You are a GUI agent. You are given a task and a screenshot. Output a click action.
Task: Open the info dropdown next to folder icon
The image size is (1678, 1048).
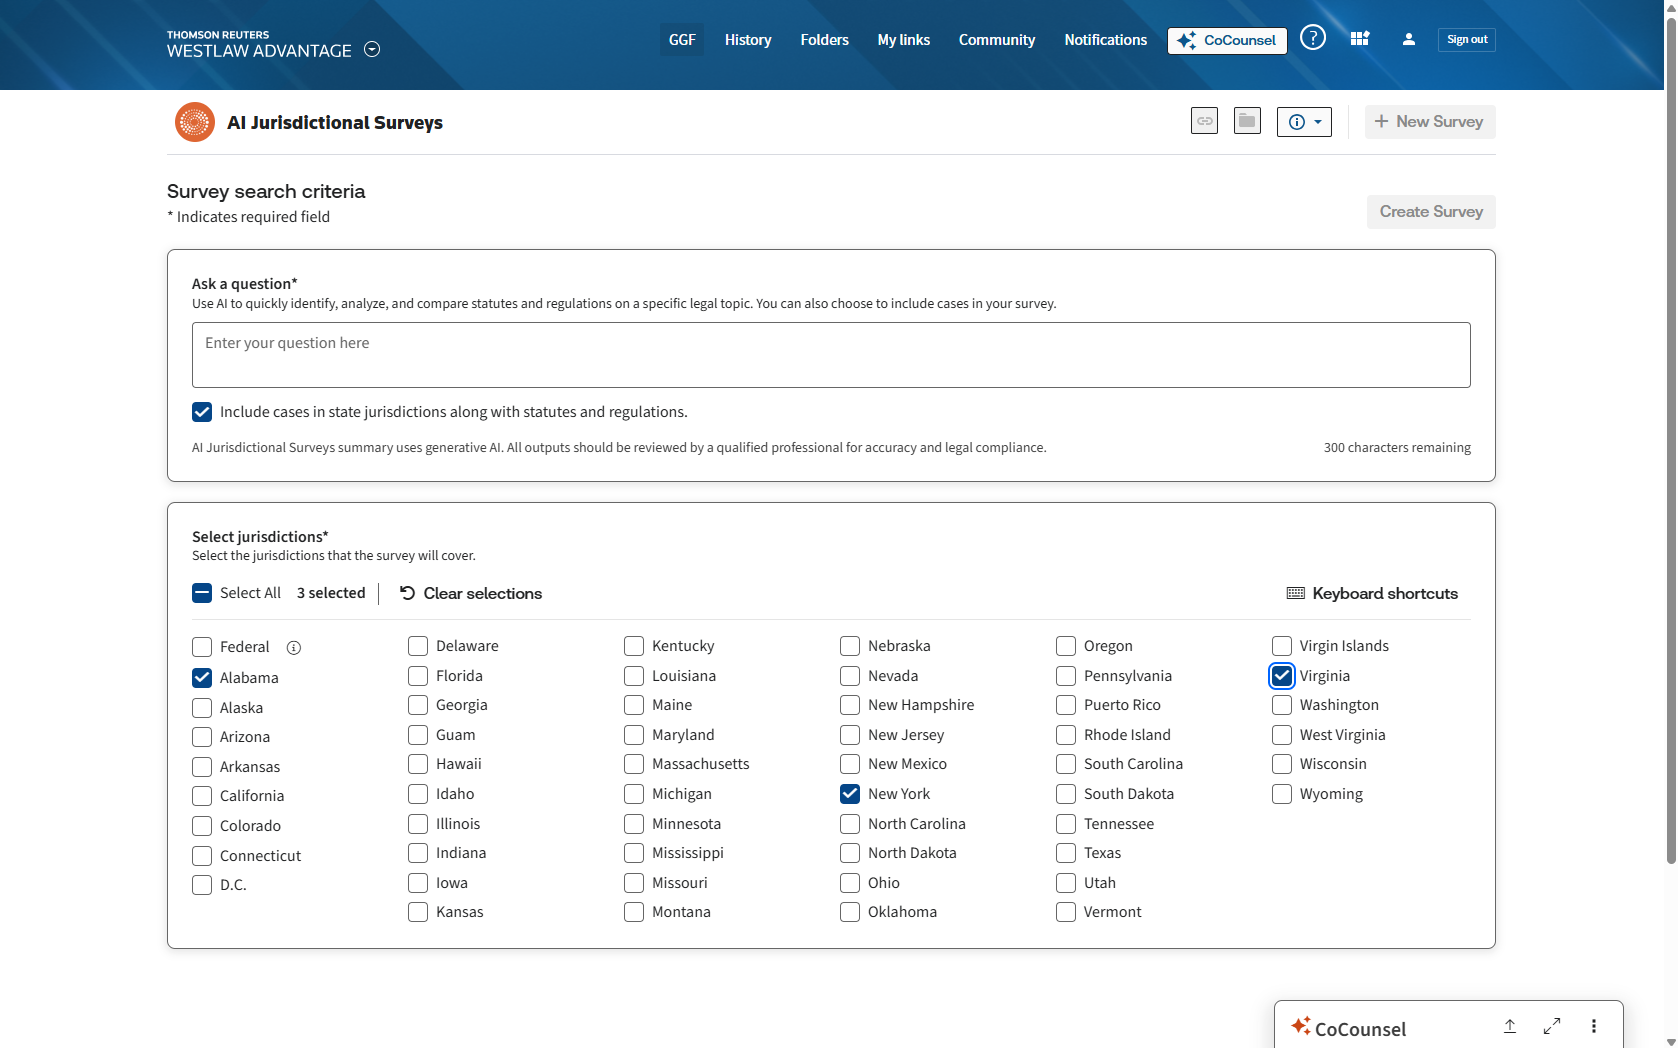1304,122
